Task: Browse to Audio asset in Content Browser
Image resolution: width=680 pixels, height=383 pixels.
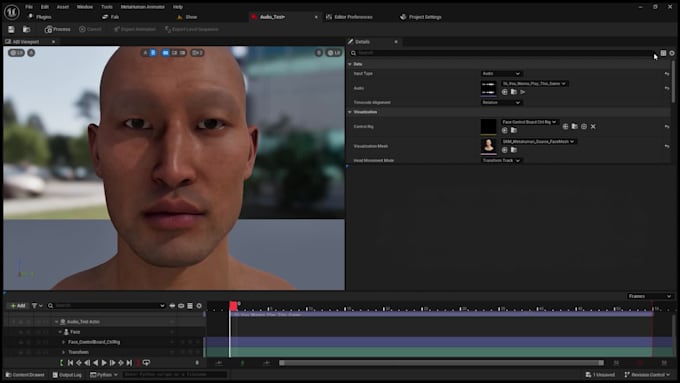Action: (x=513, y=92)
